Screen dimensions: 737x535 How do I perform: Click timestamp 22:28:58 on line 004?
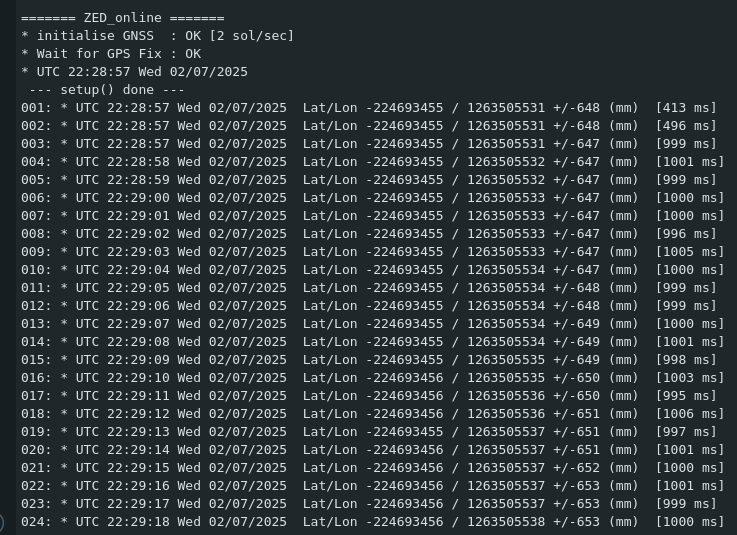point(138,162)
